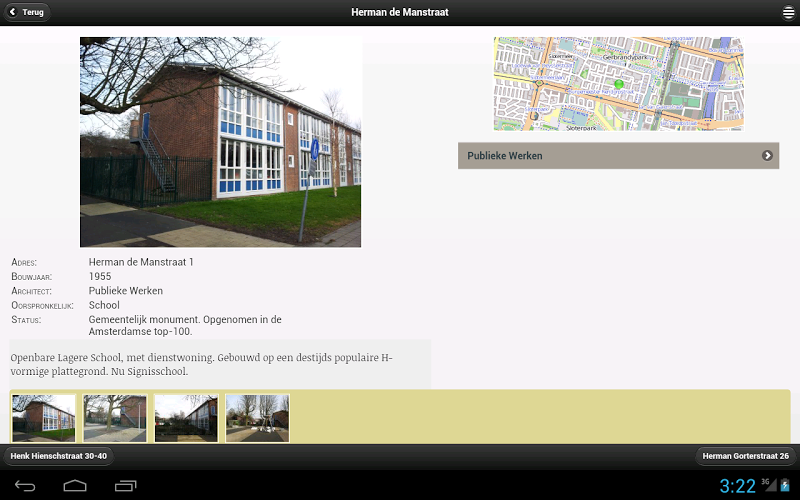Tap the 3G signal indicator
Image resolution: width=800 pixels, height=500 pixels.
pyautogui.click(x=768, y=484)
